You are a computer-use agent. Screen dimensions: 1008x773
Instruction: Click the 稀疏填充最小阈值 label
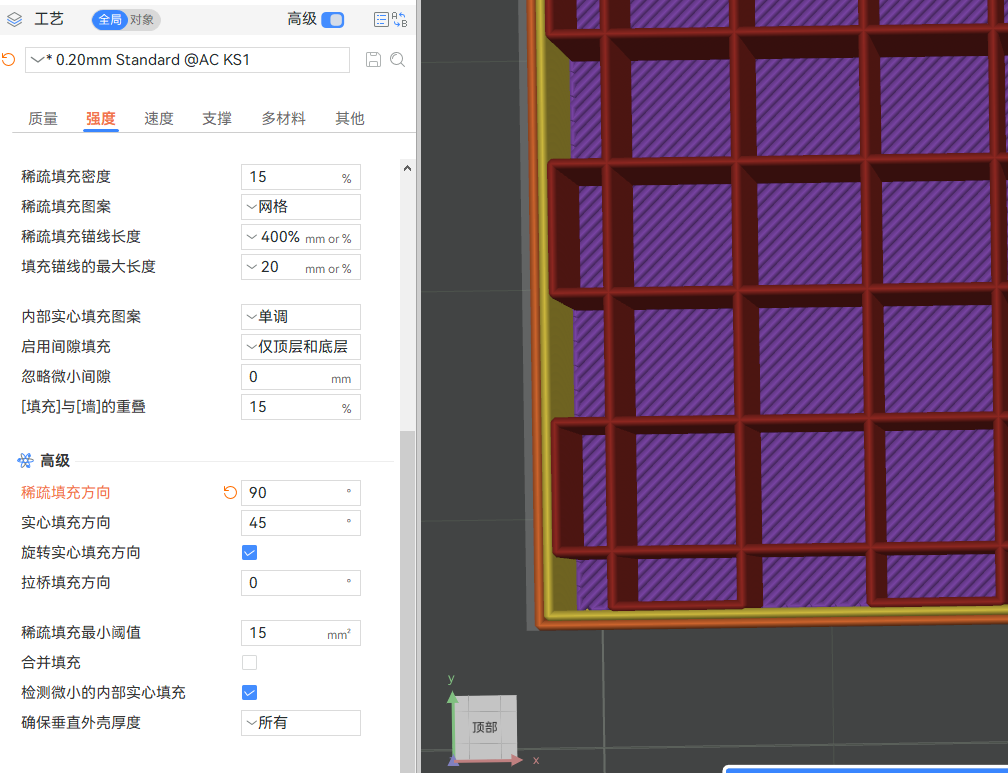click(80, 633)
